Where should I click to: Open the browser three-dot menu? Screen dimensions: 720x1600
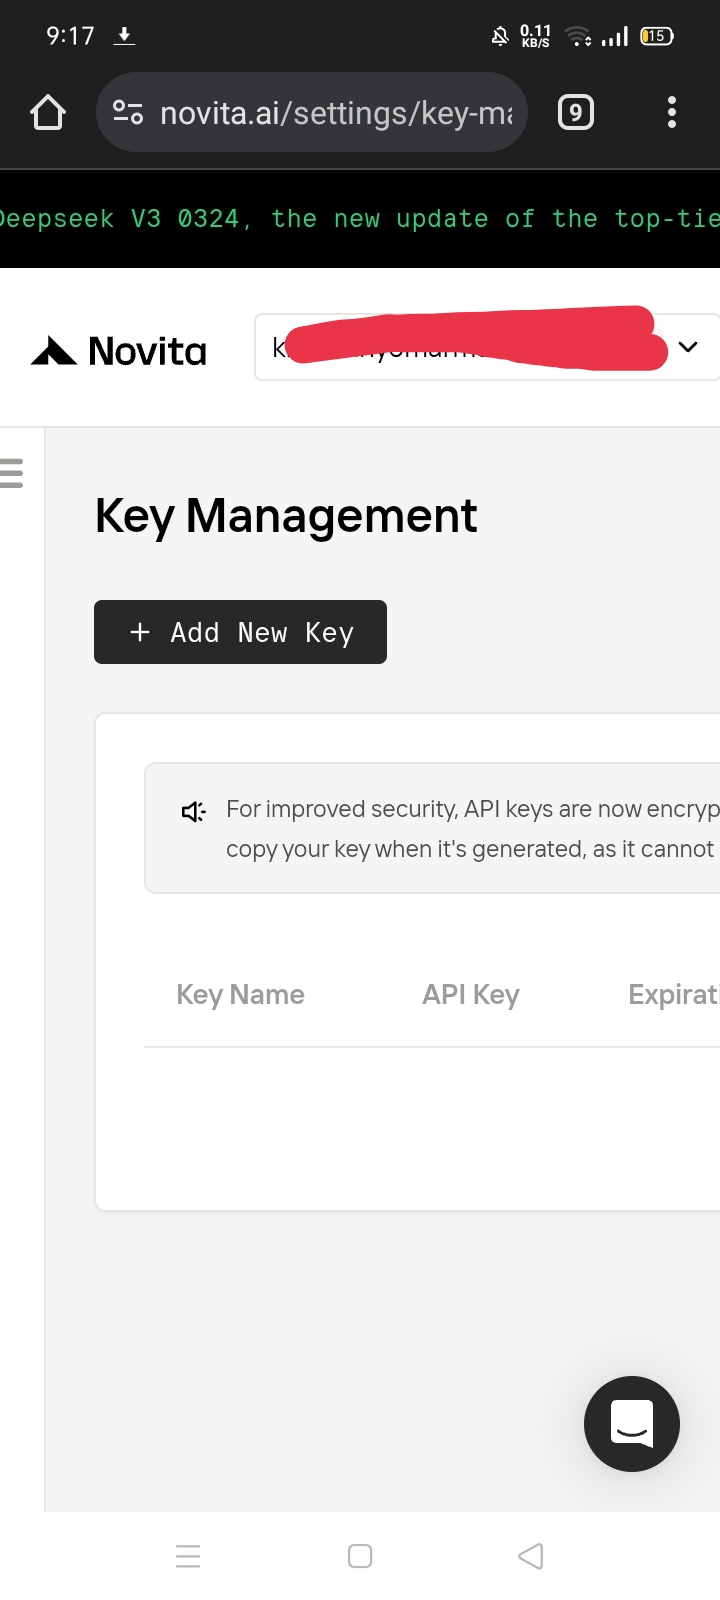coord(672,113)
